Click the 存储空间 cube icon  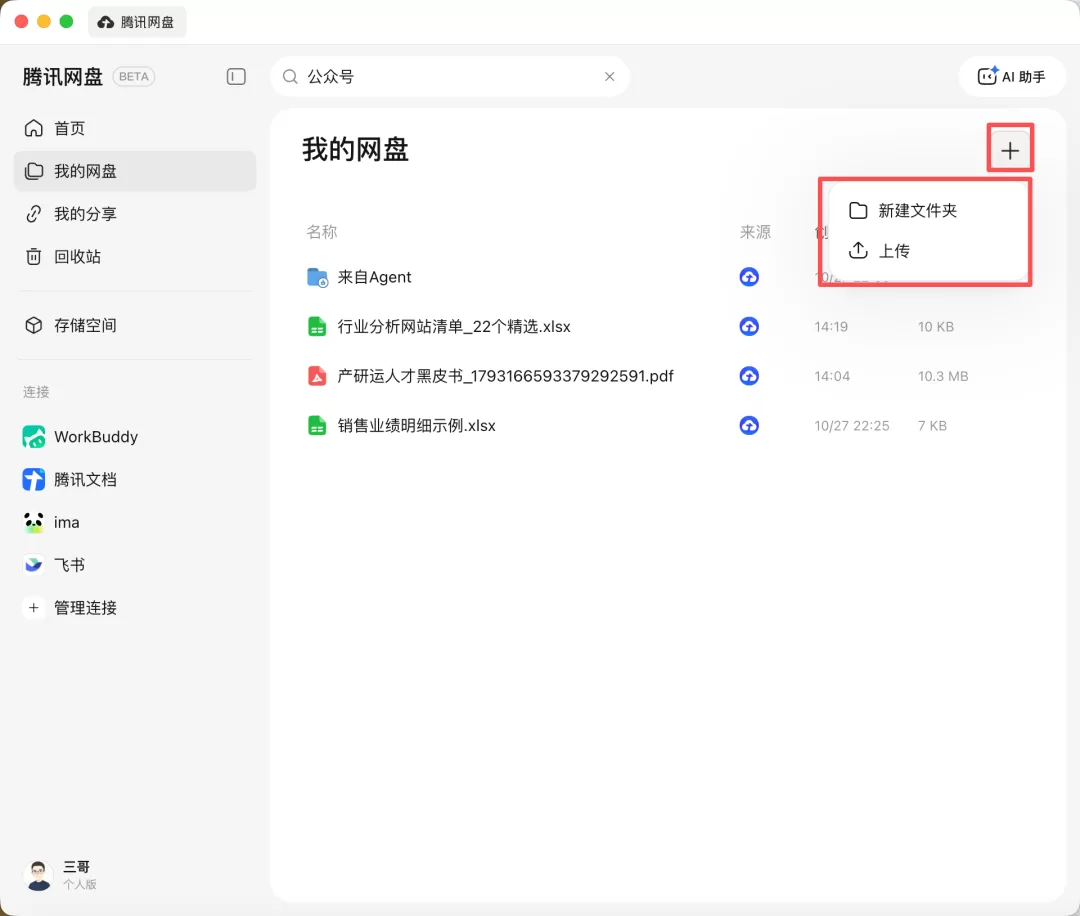(x=34, y=325)
